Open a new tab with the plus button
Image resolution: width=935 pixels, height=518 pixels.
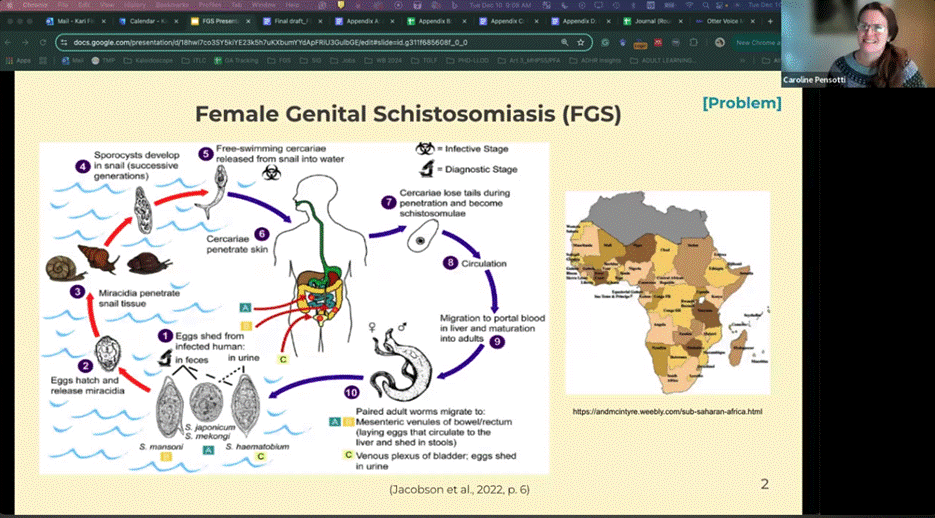[x=770, y=20]
